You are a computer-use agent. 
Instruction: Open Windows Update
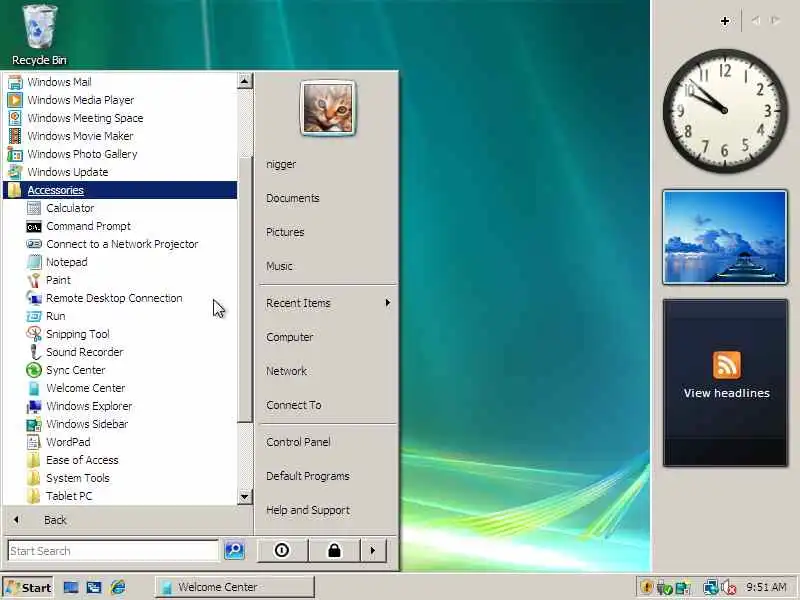click(58, 172)
